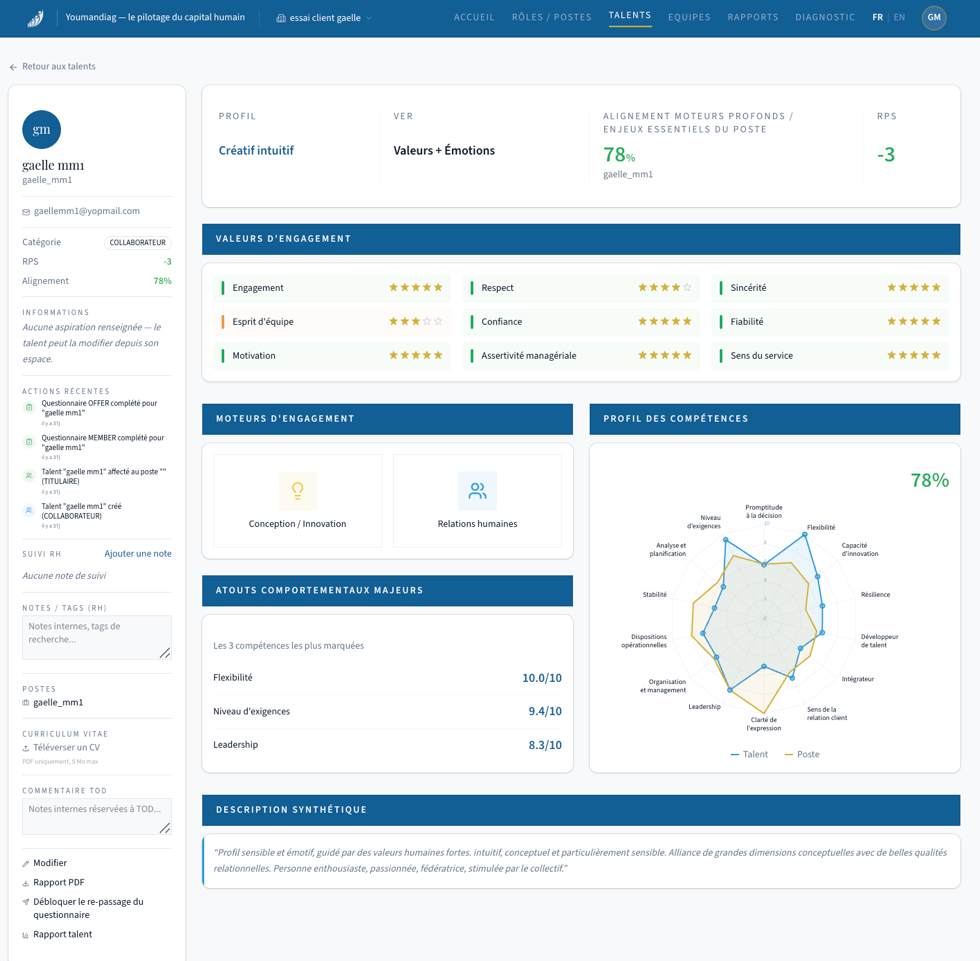Click the Relations humaines people icon

(478, 490)
